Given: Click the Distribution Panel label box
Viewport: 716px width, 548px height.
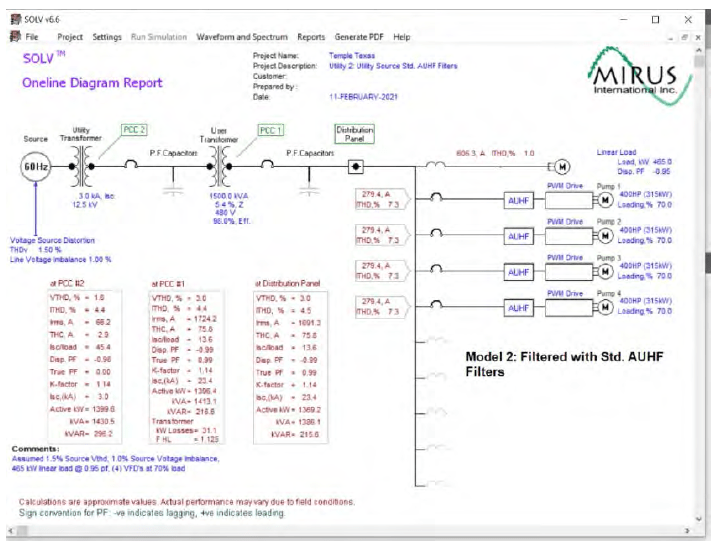Looking at the screenshot, I should 355,134.
